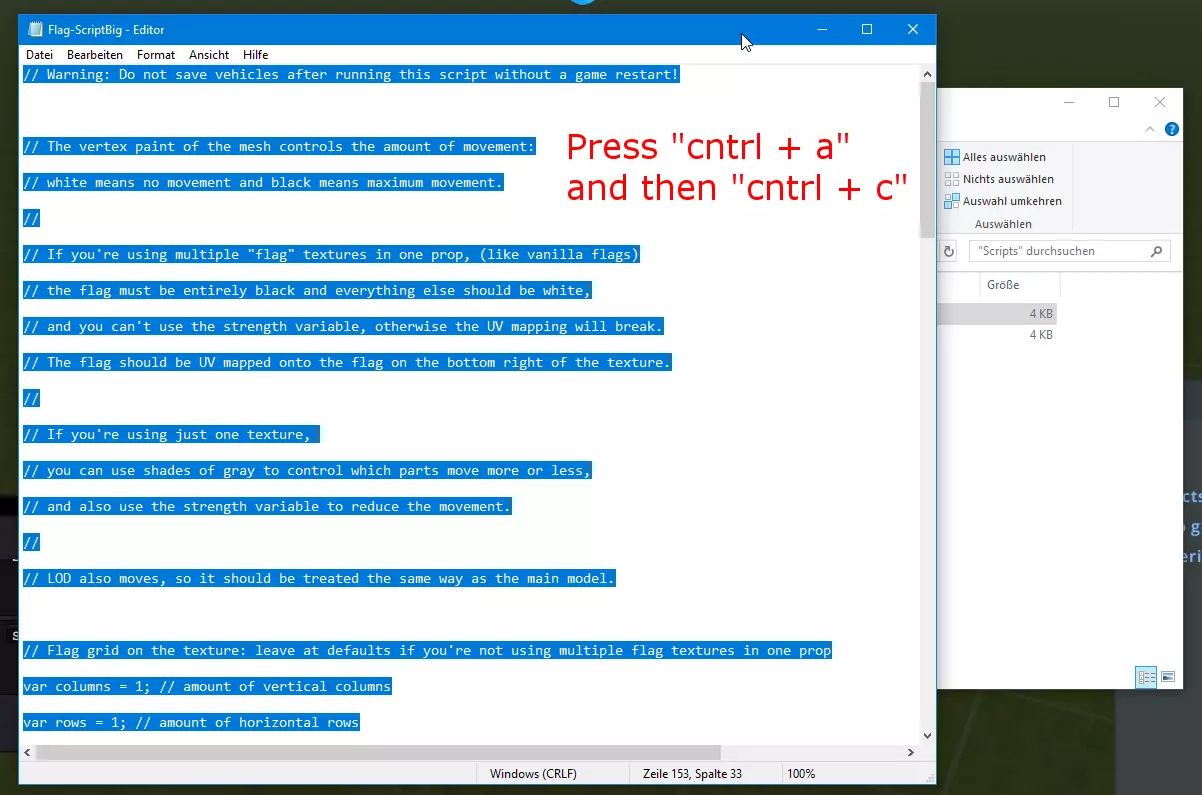Click the highlighted 4 KB file row
The height and width of the screenshot is (795, 1202).
tap(997, 313)
